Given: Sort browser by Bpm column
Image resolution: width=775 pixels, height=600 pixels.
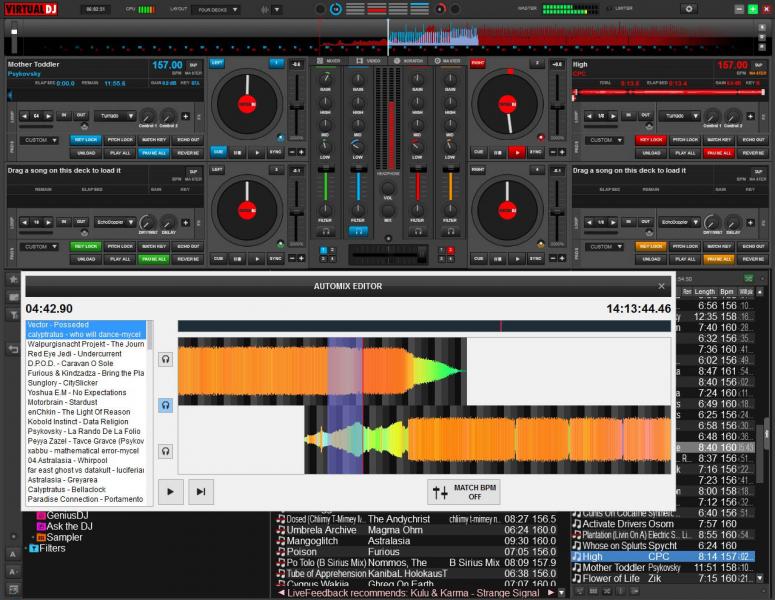Looking at the screenshot, I should (727, 292).
